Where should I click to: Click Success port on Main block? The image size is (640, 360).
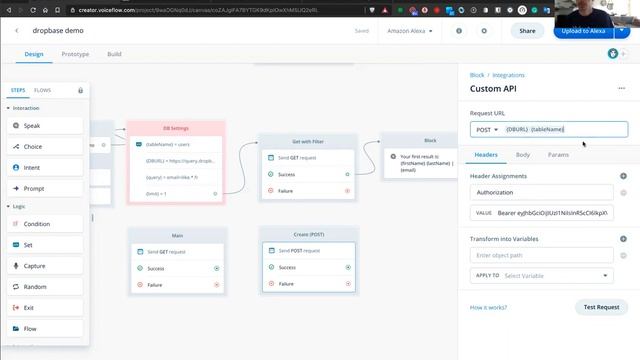point(216,268)
